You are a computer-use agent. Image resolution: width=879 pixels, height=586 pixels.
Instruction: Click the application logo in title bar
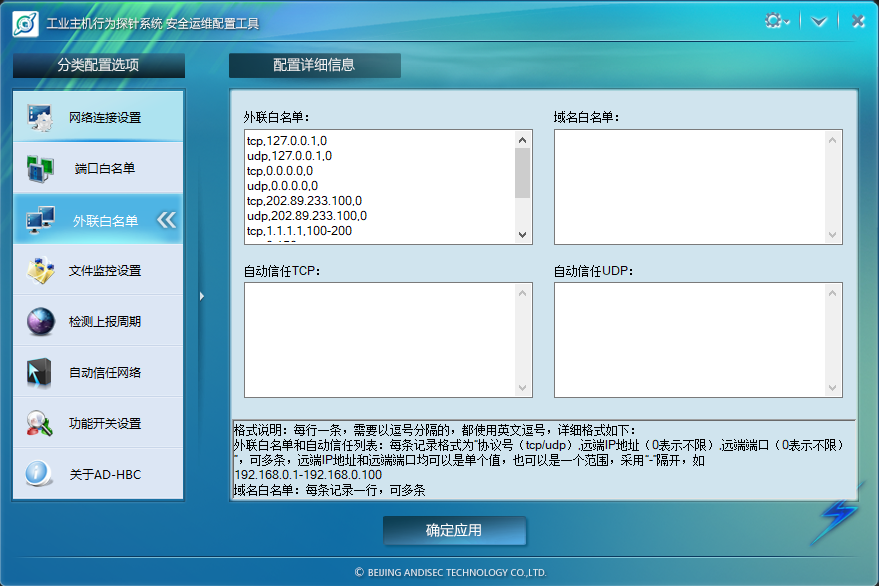(x=25, y=22)
